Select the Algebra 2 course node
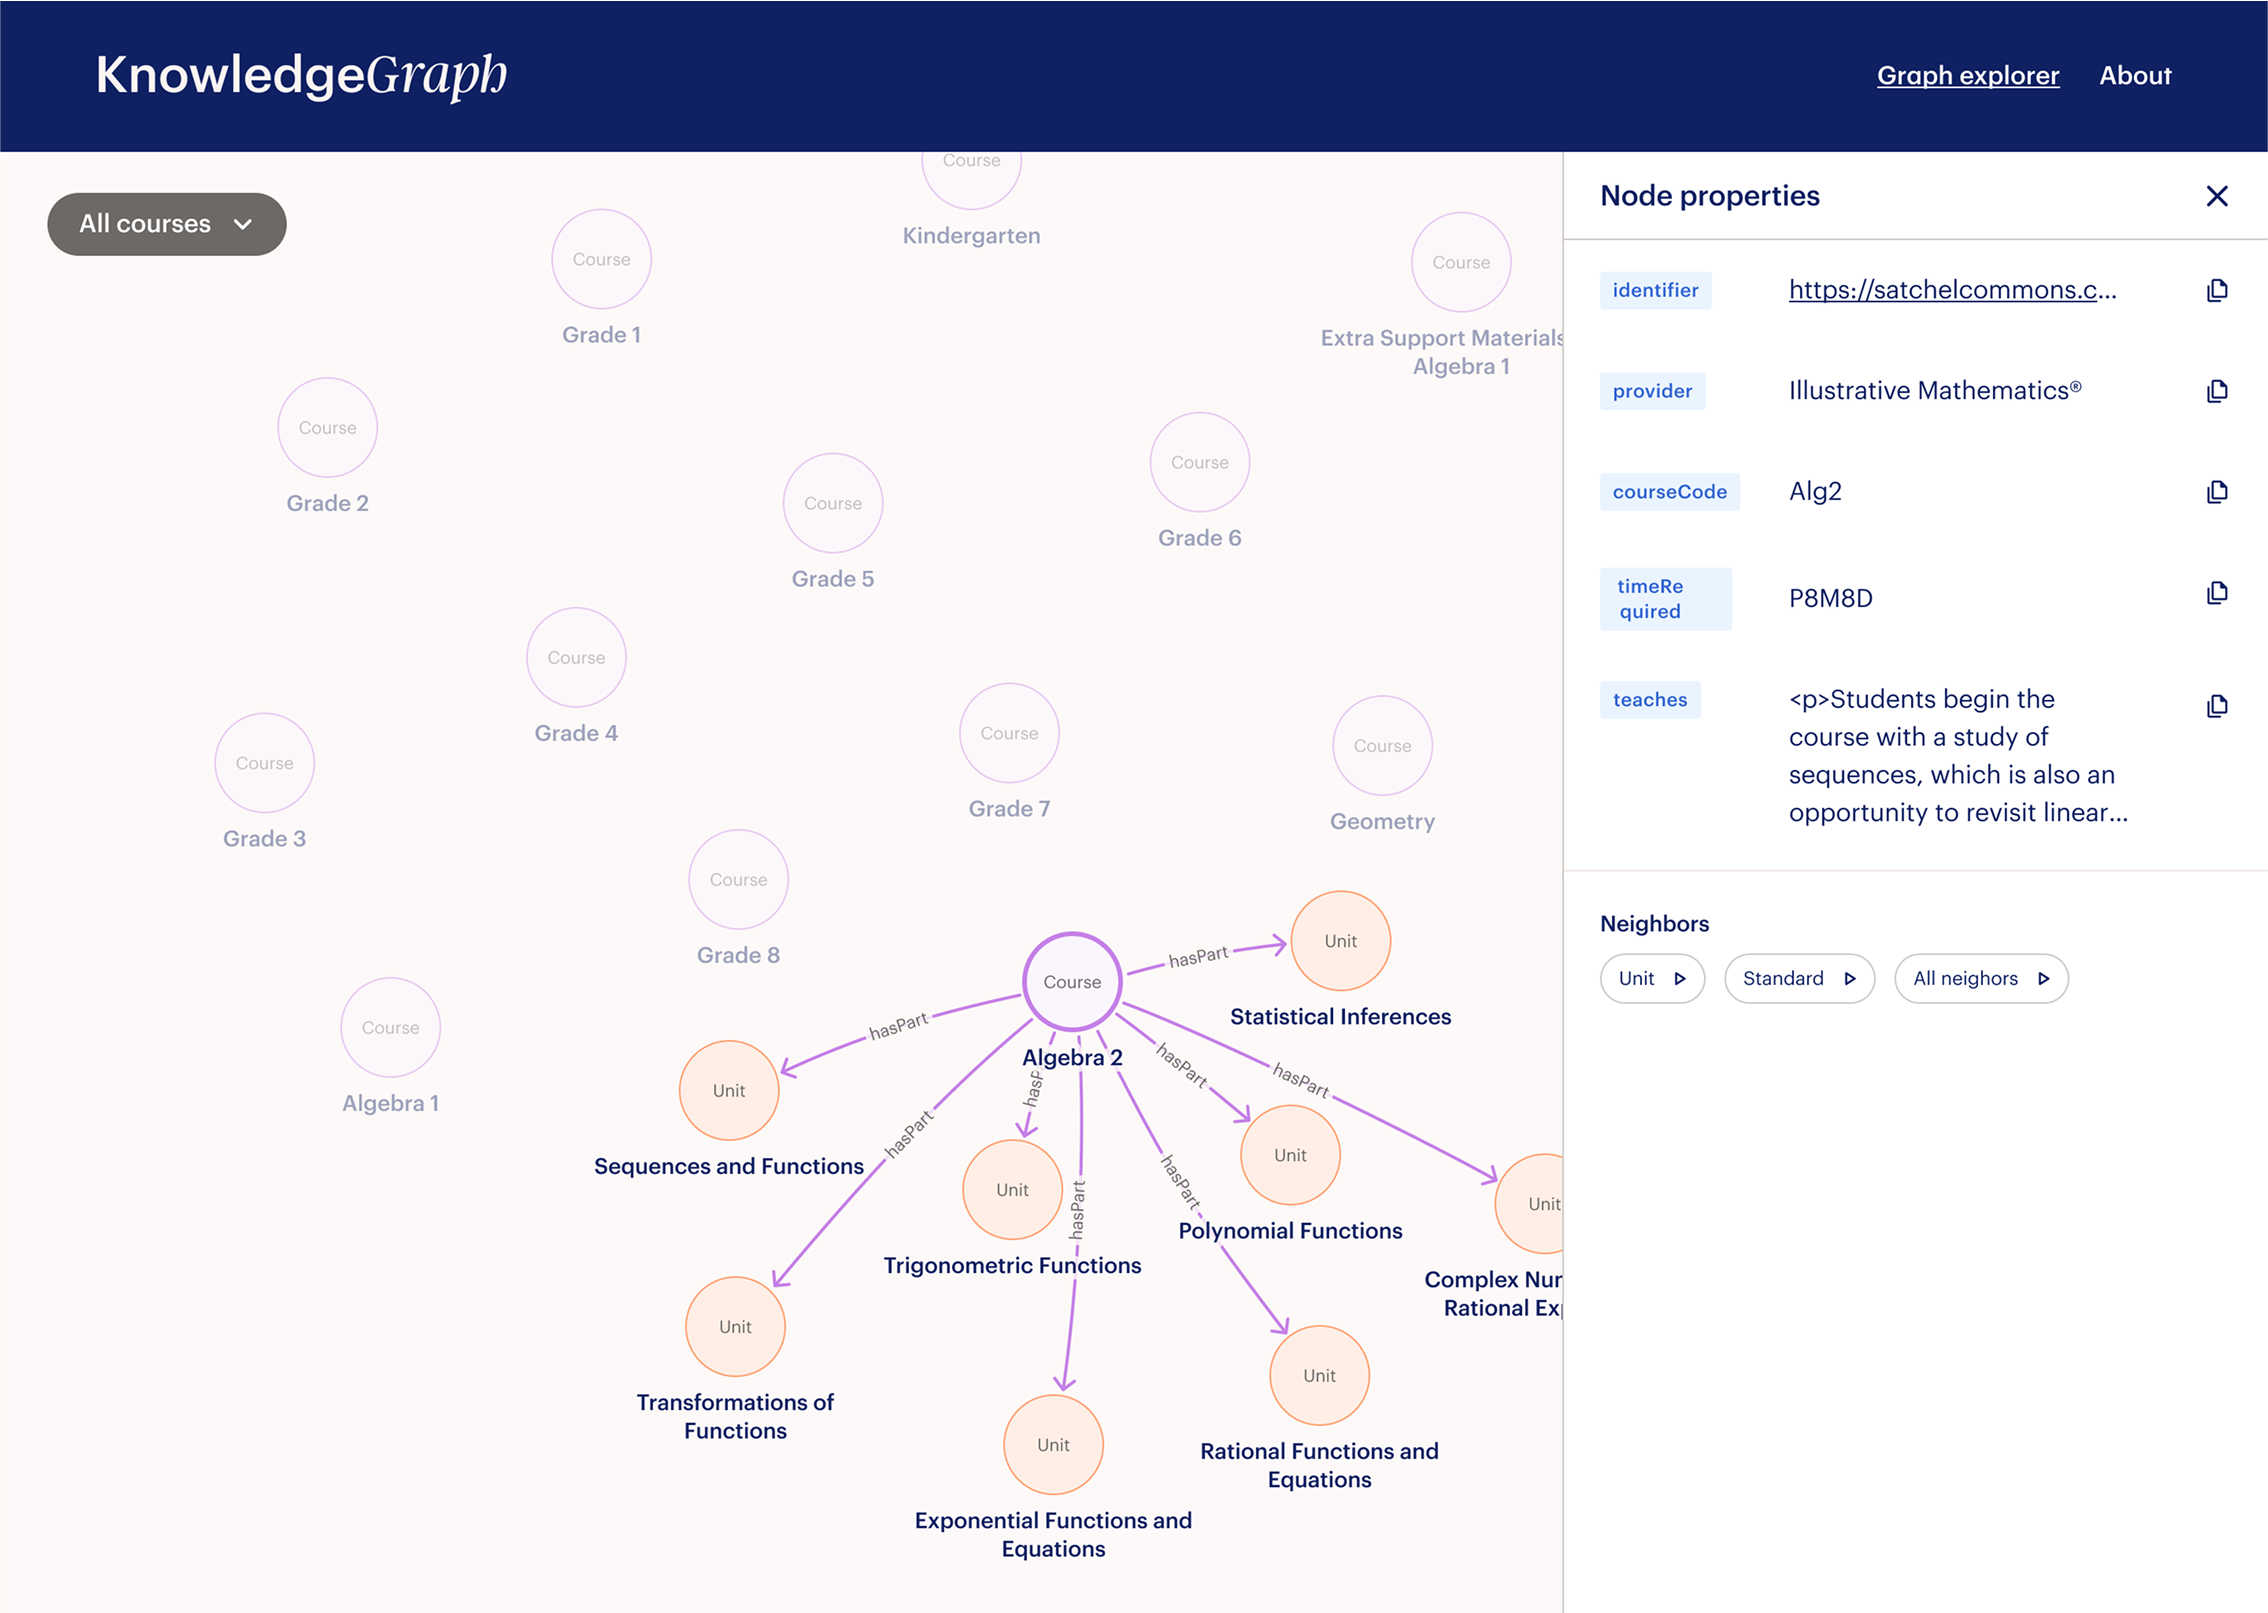 (x=1072, y=982)
